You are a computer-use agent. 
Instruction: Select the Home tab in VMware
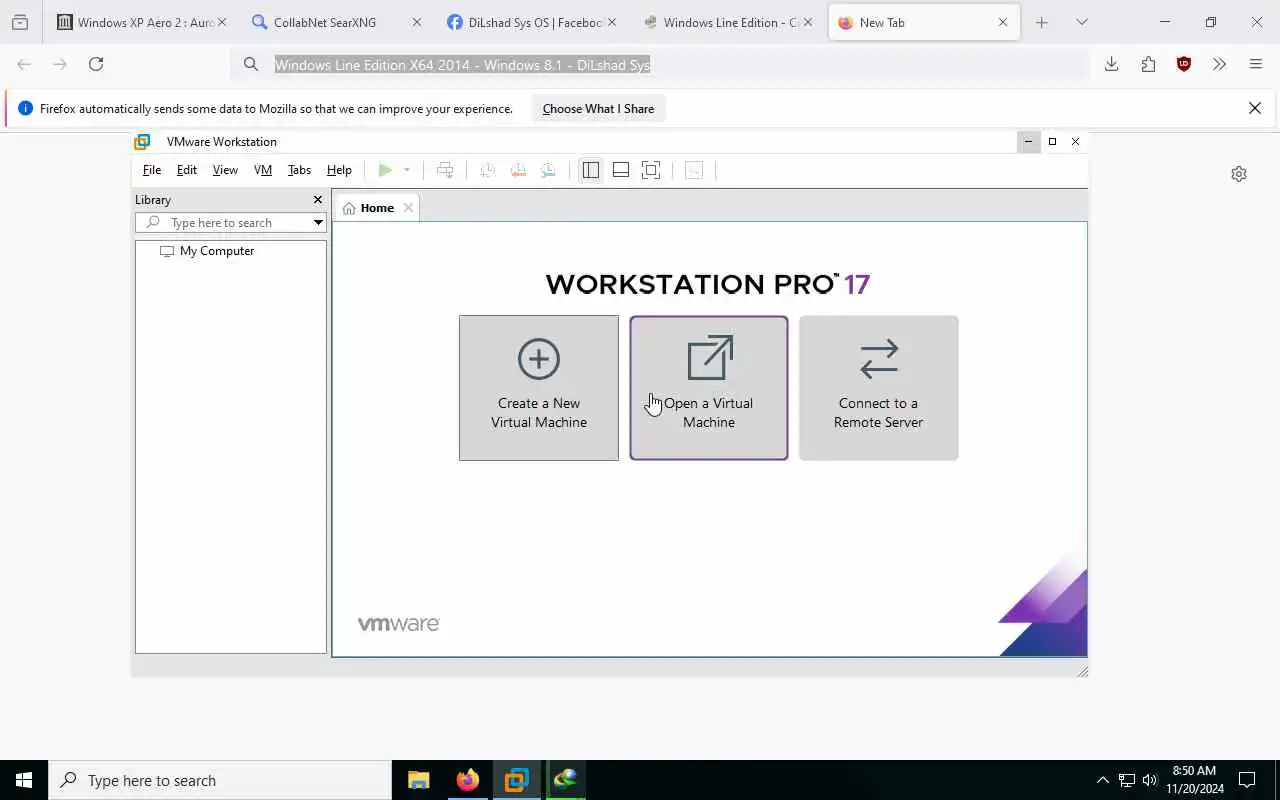pos(376,208)
